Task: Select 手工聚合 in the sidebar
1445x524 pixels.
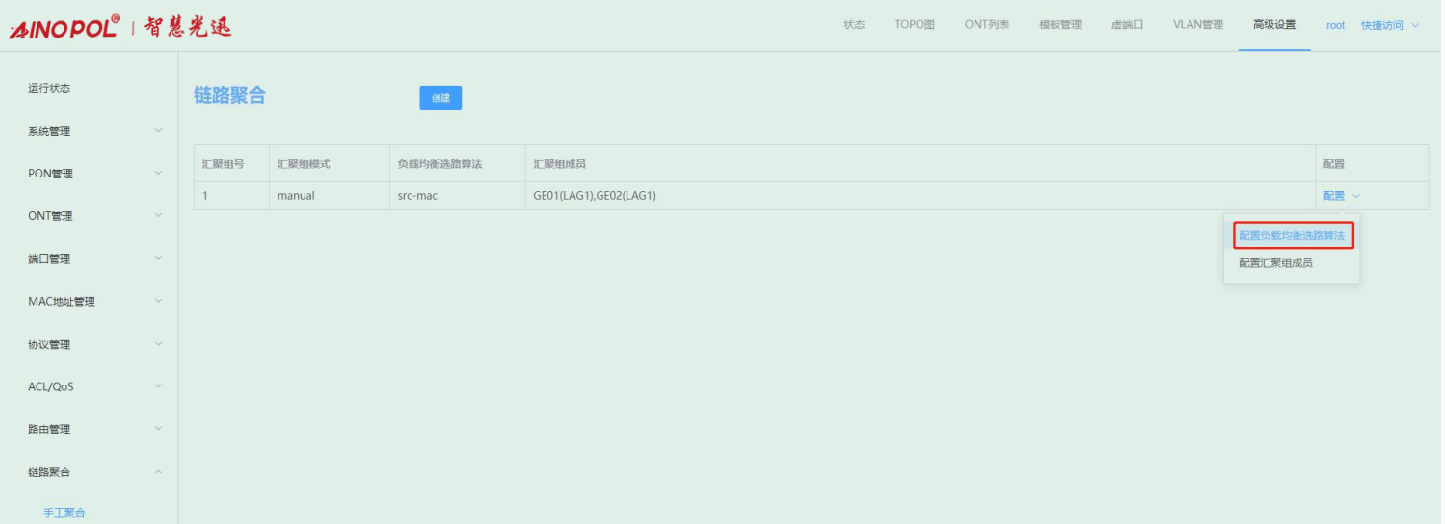Action: [64, 513]
